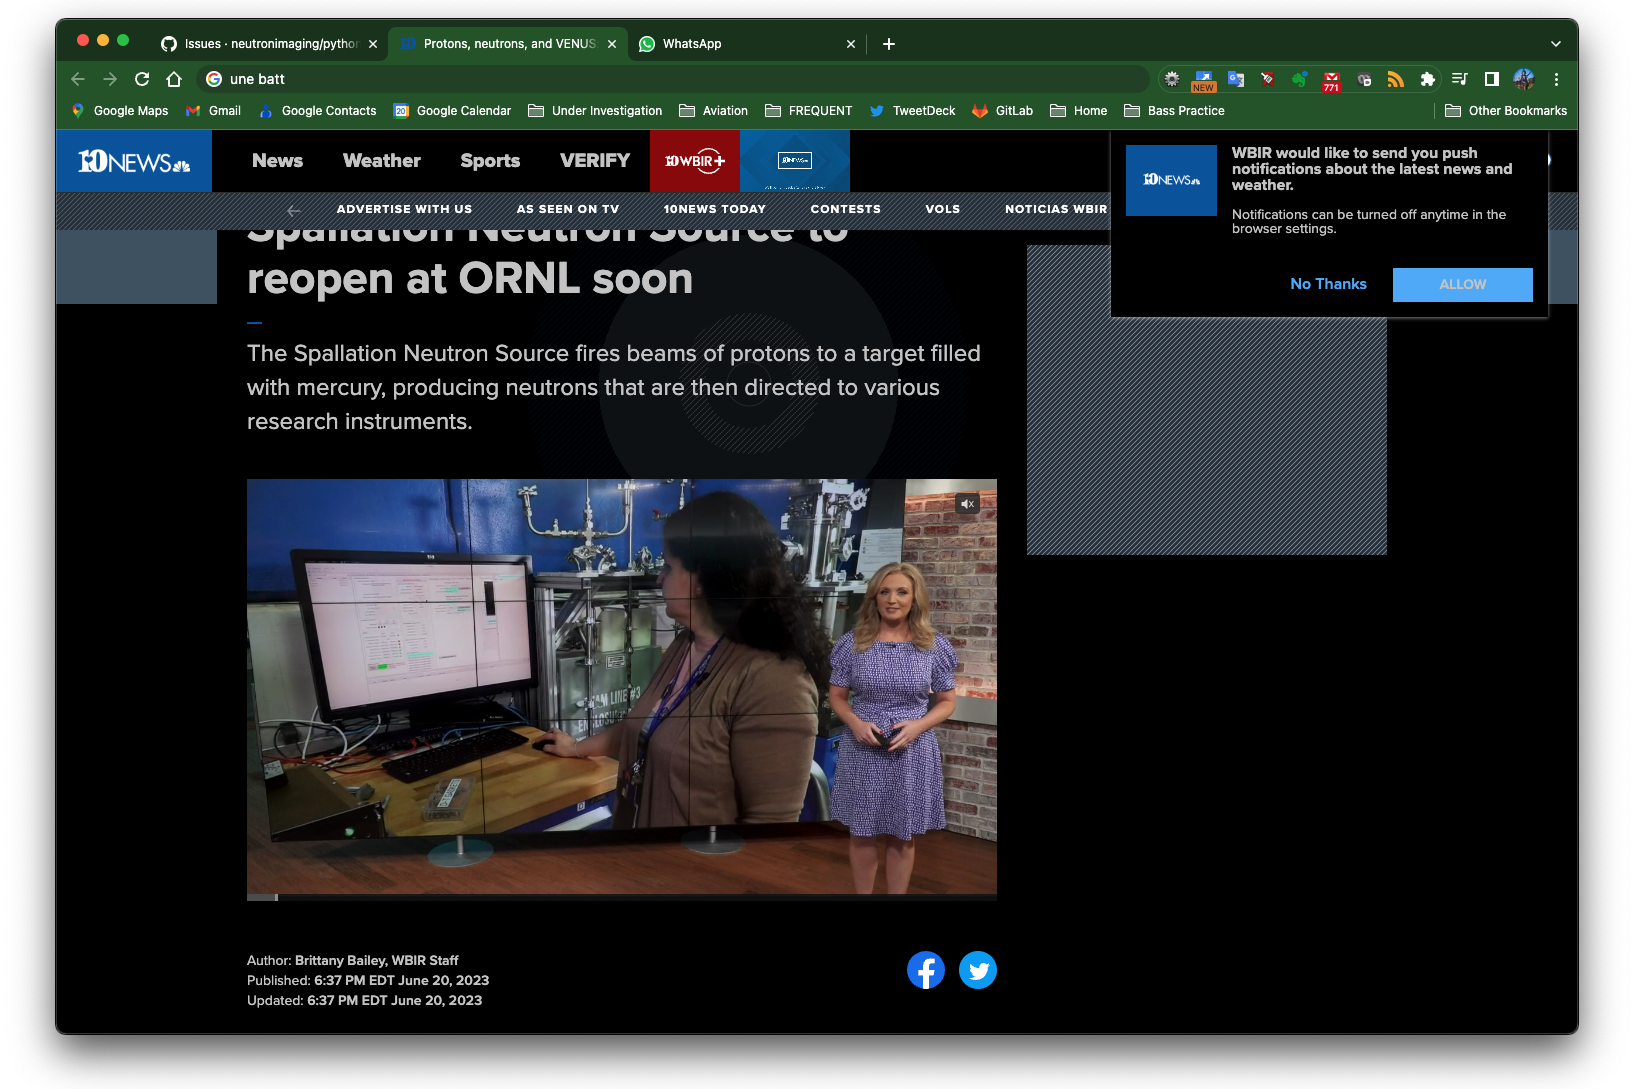
Task: Click the video progress bar
Action: (621, 897)
